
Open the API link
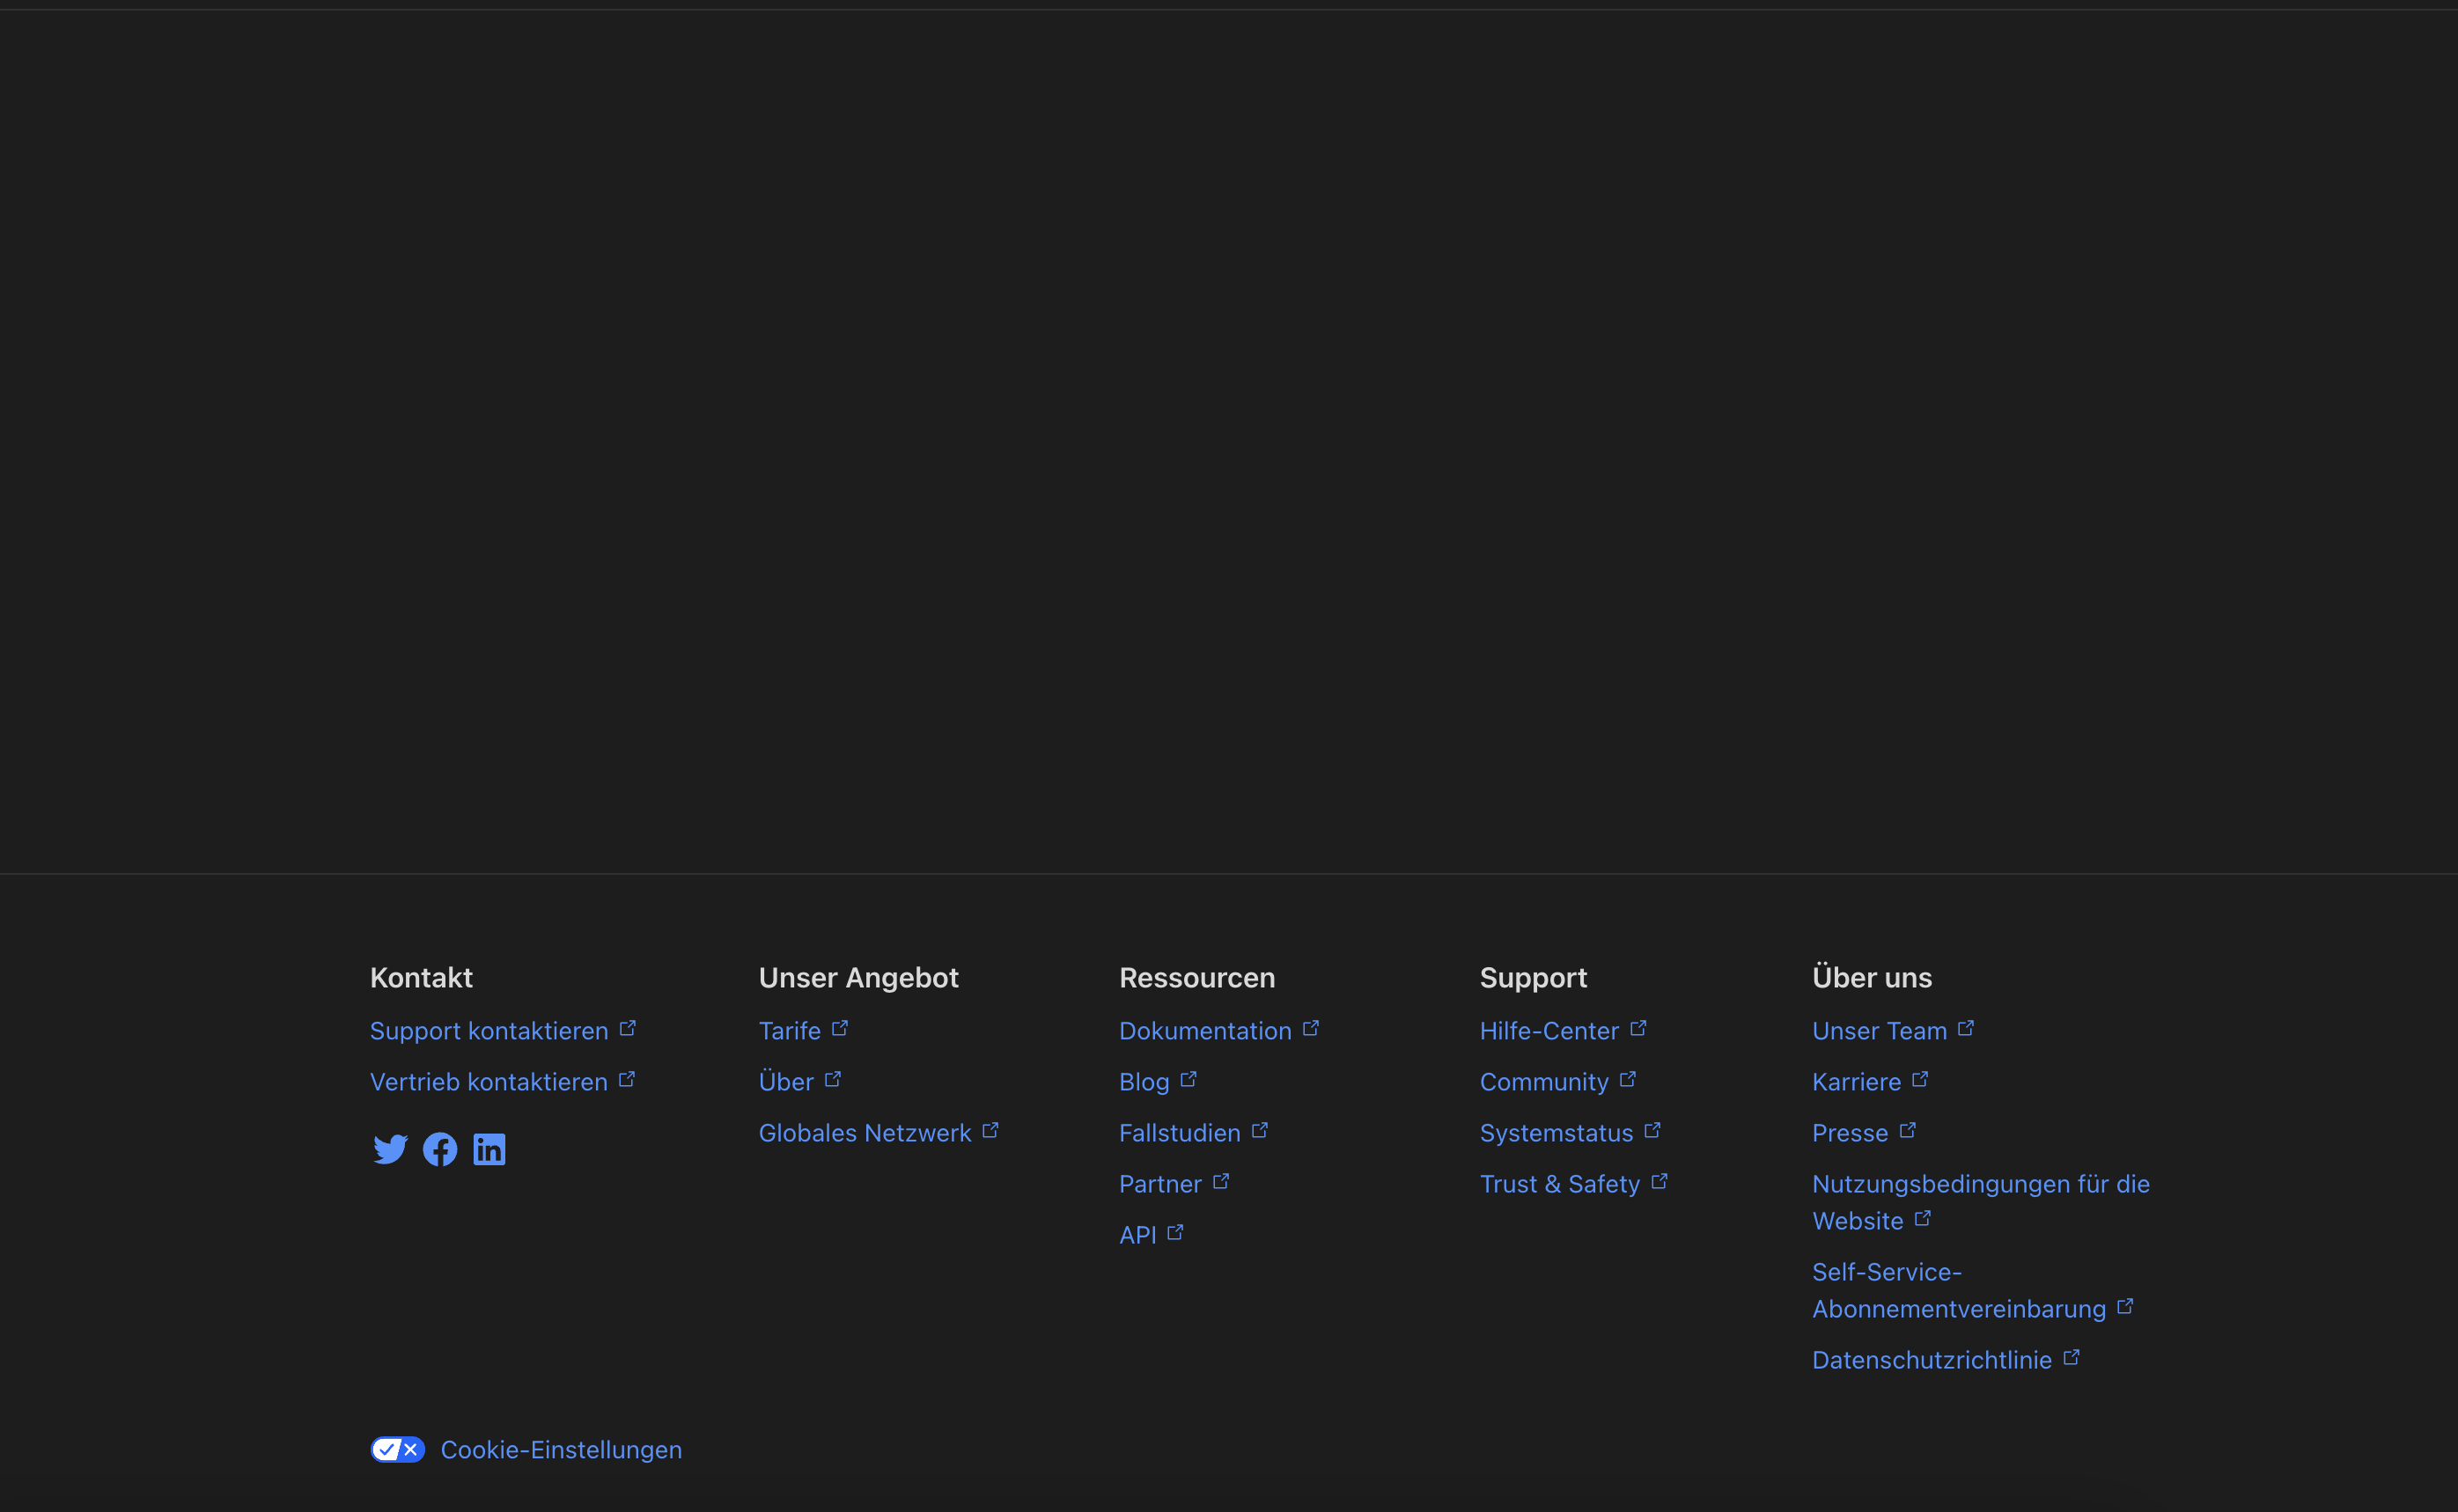coord(1137,1235)
